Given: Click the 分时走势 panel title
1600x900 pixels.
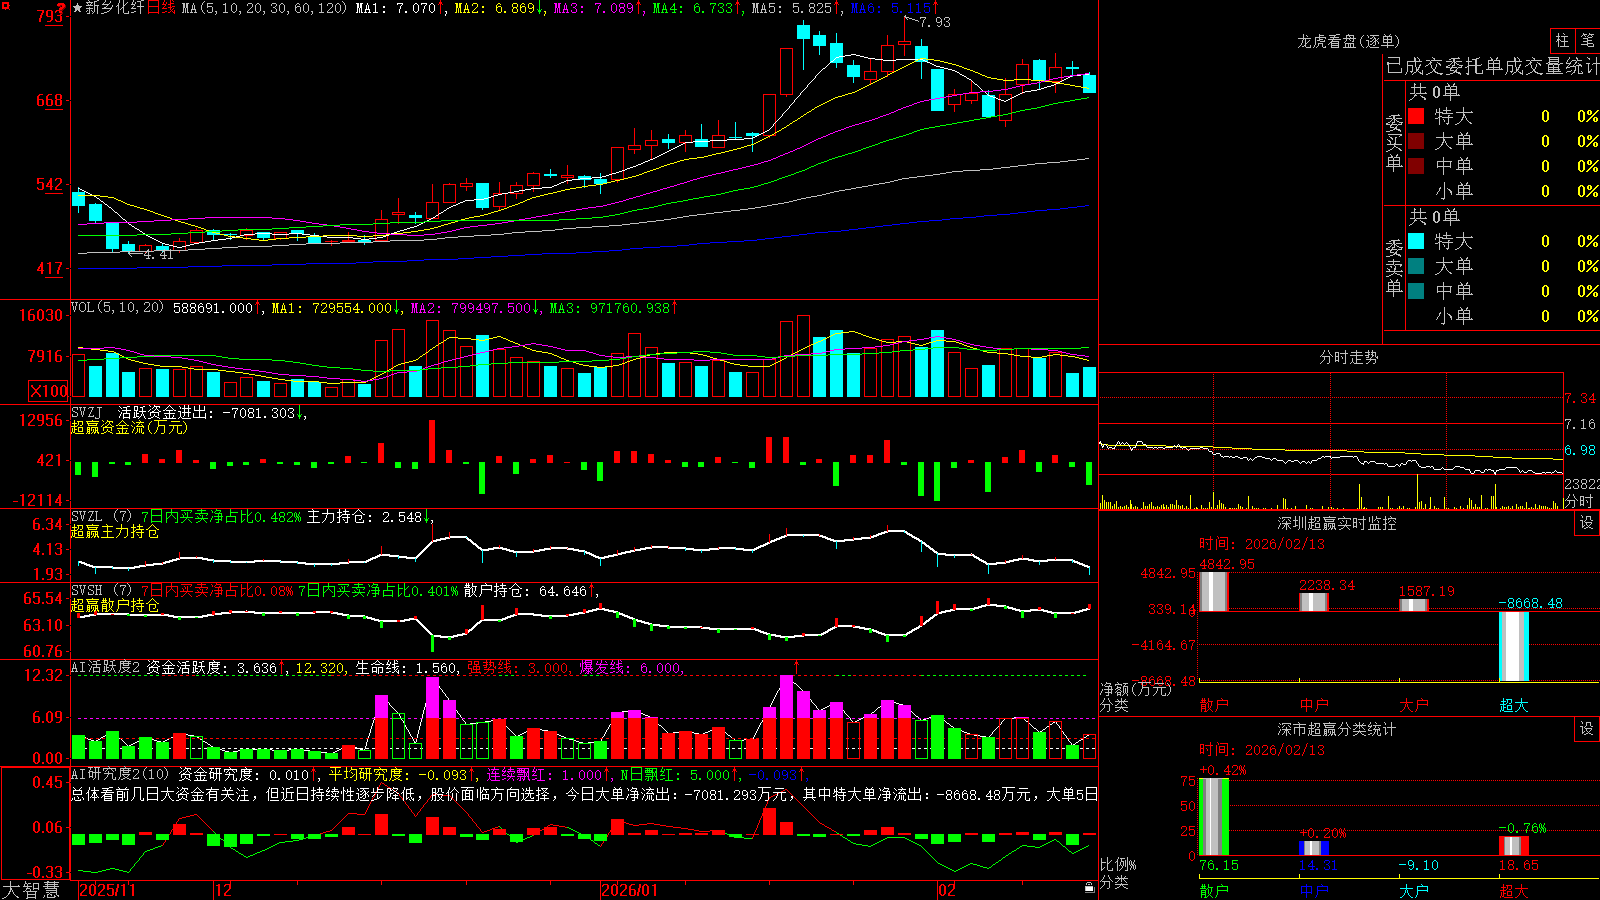Looking at the screenshot, I should (x=1349, y=357).
